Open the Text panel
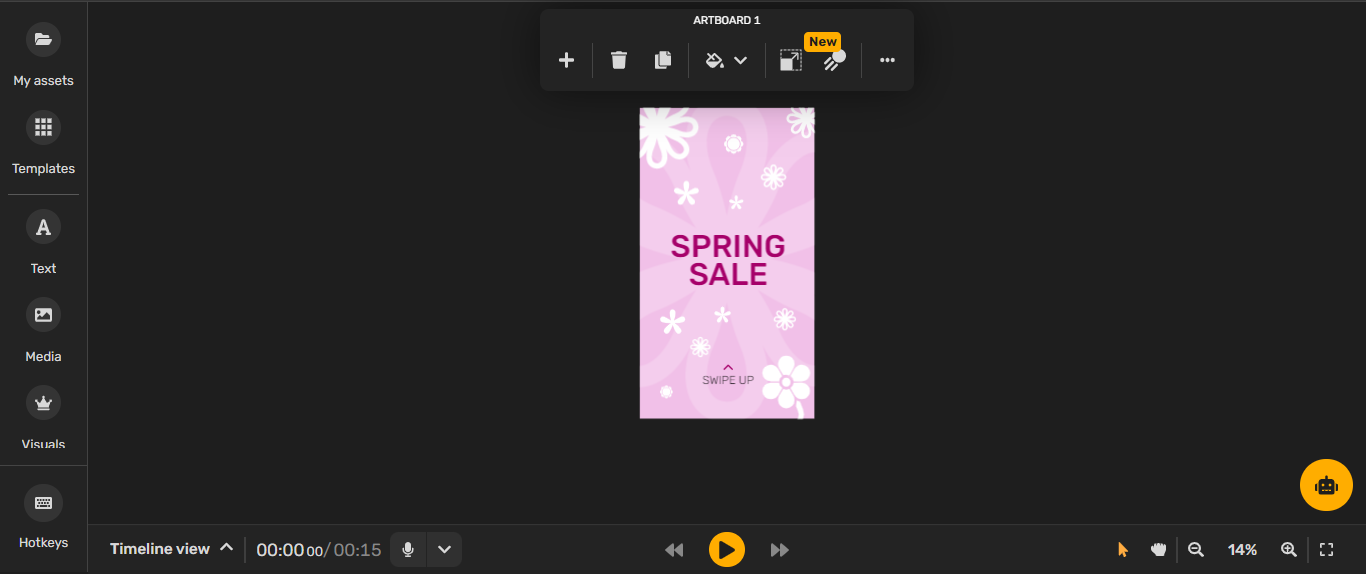Screen dimensions: 1366x574 pos(43,242)
